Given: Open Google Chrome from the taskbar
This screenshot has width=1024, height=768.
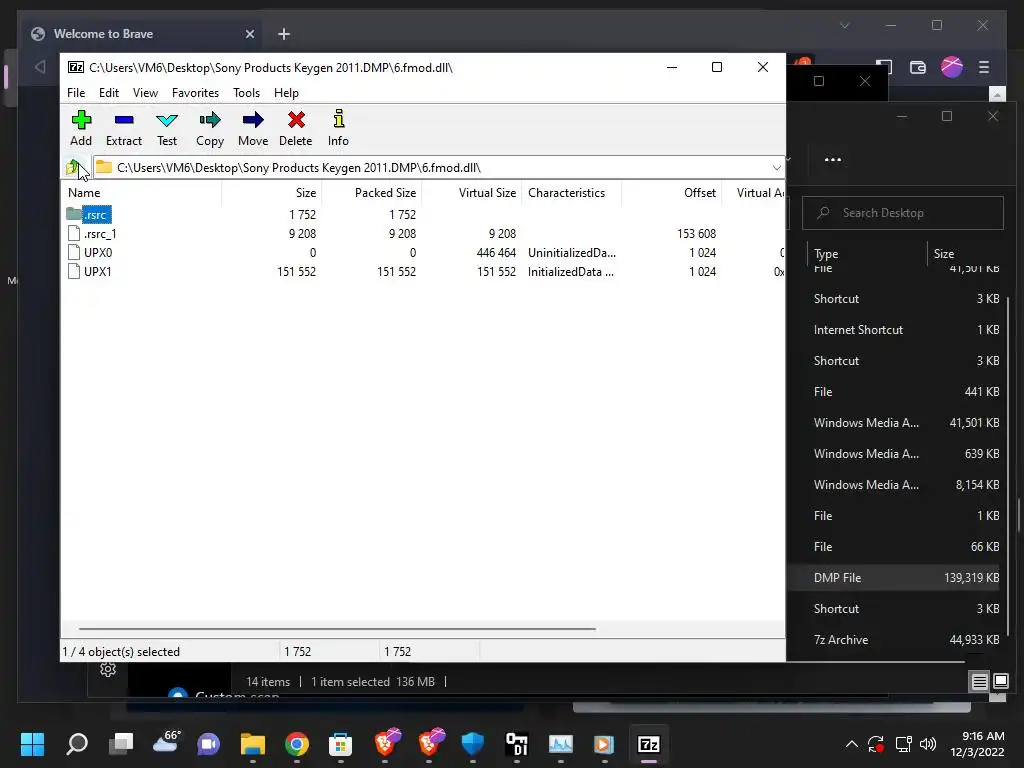Looking at the screenshot, I should coord(296,744).
